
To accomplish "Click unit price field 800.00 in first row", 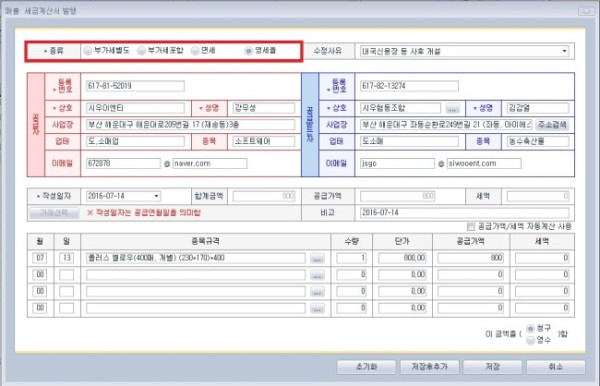I will [x=402, y=258].
